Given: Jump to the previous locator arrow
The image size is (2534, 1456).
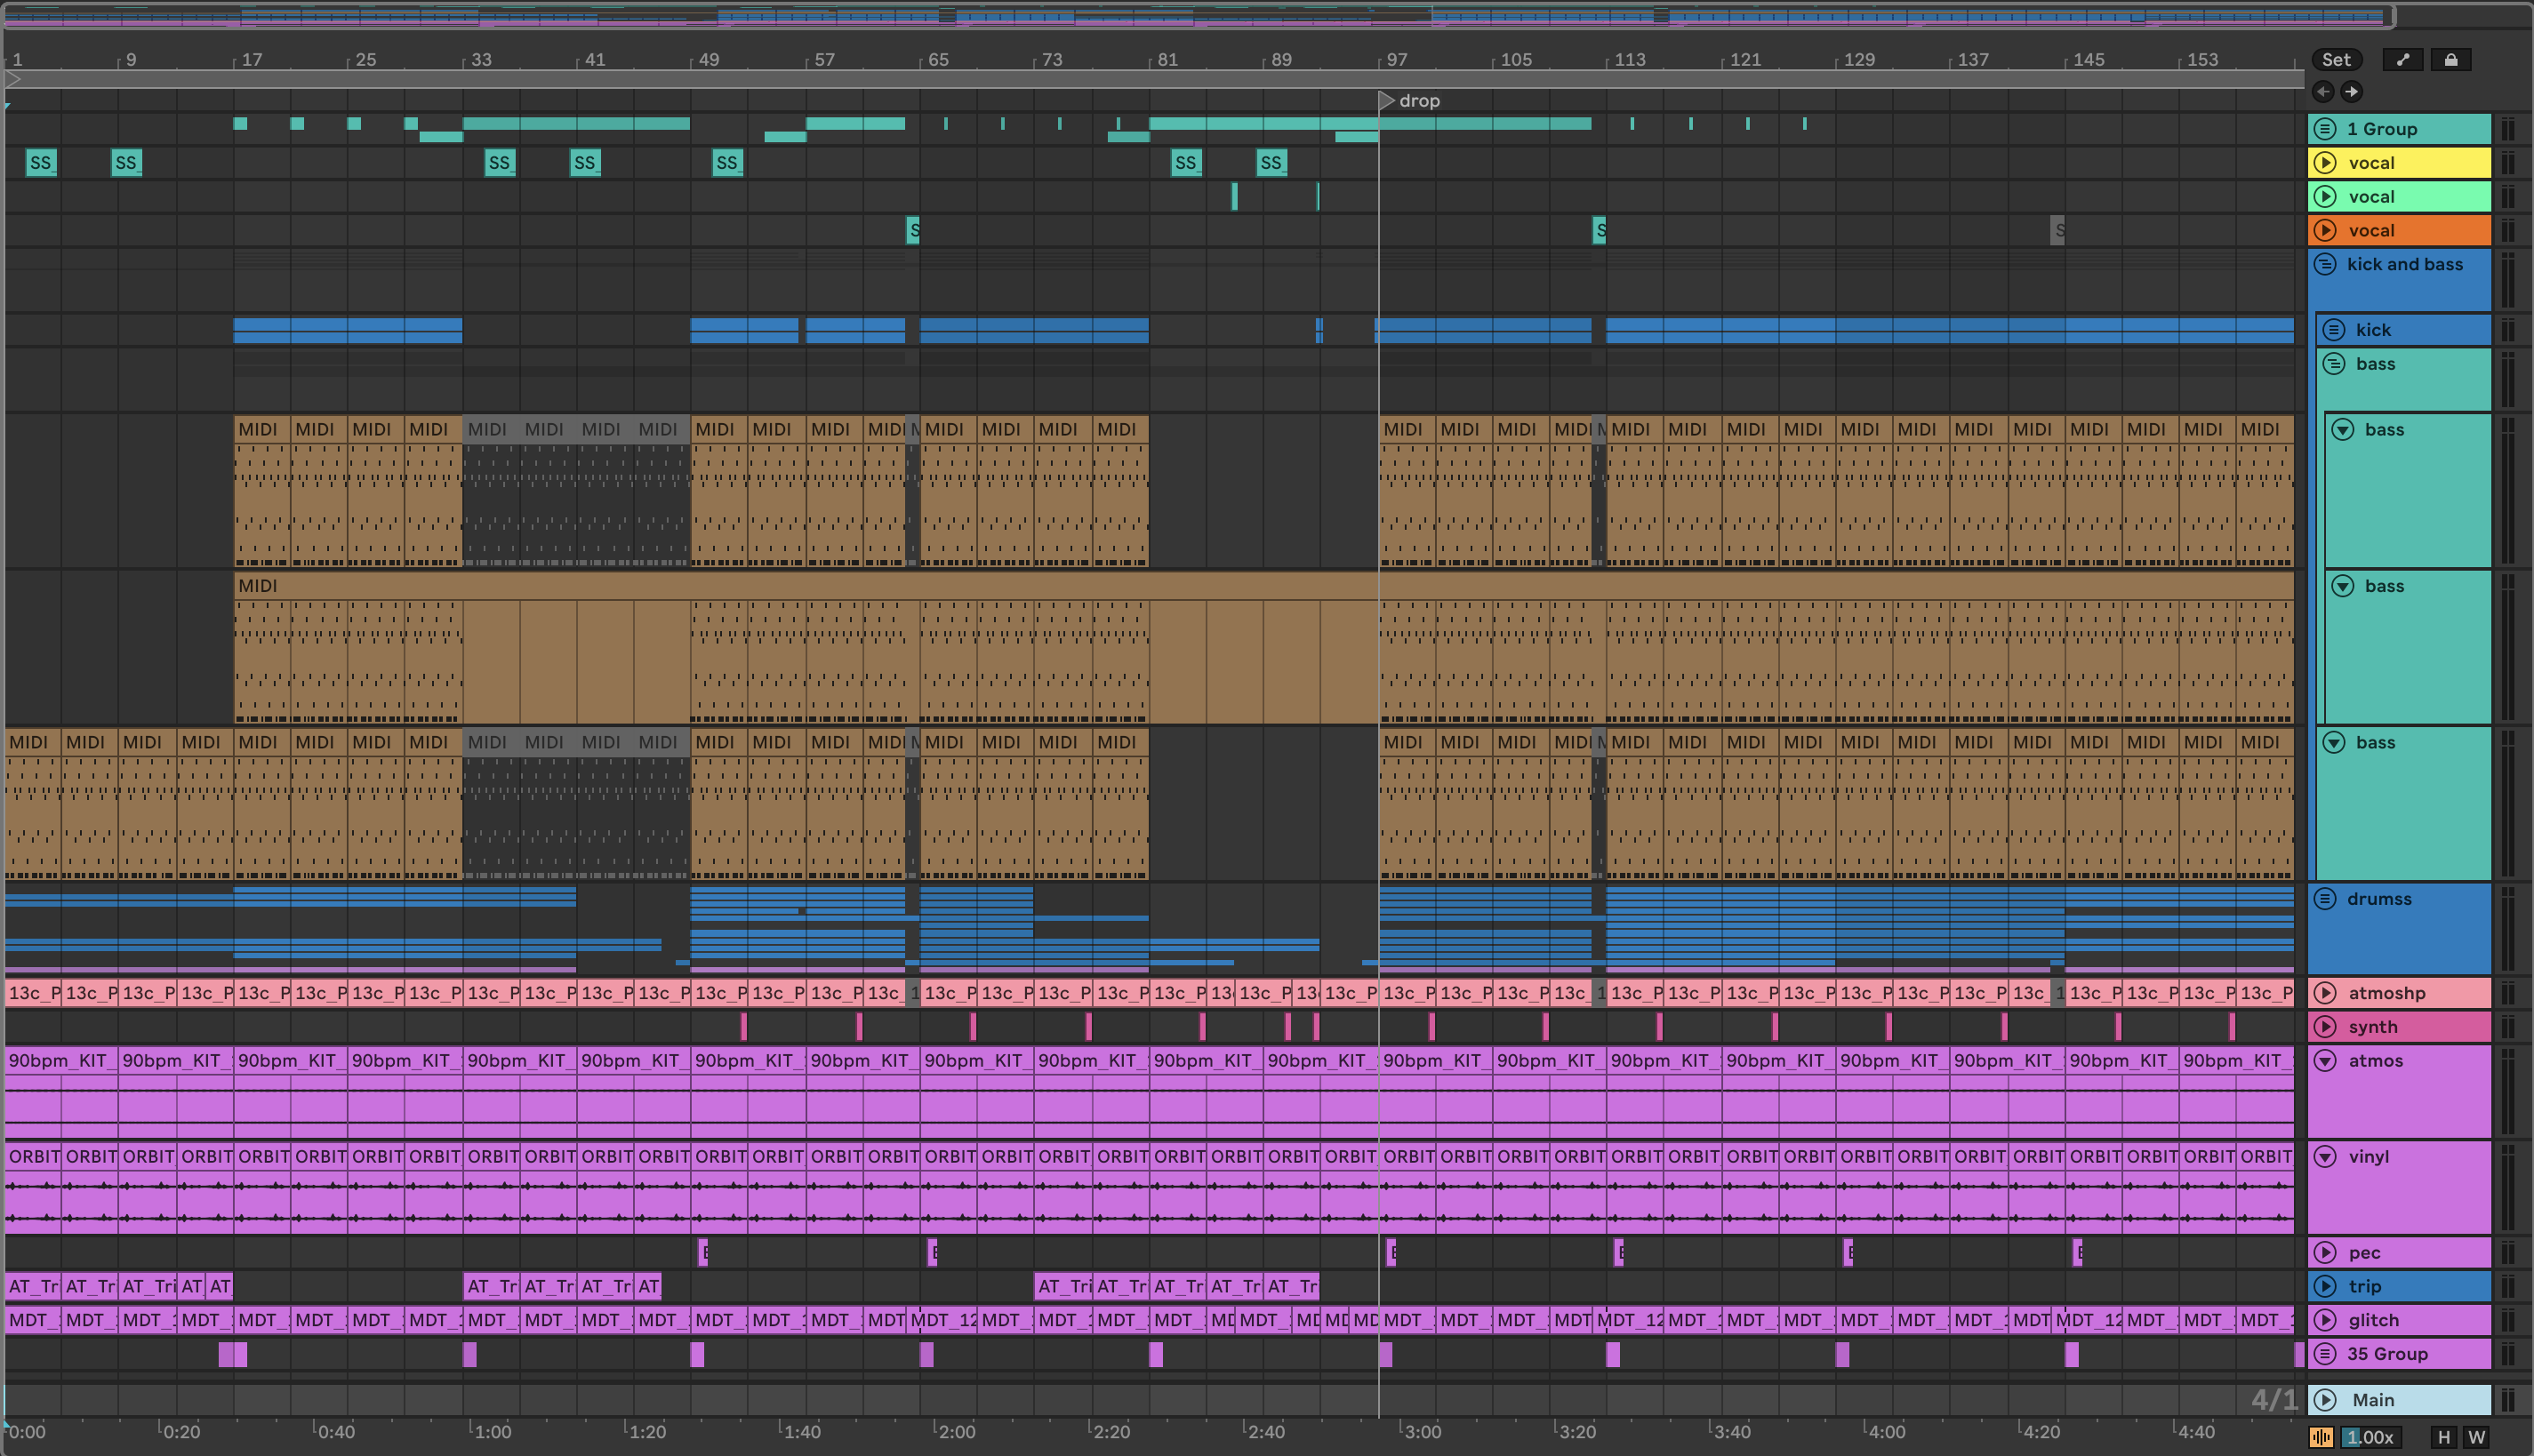Looking at the screenshot, I should [2323, 92].
